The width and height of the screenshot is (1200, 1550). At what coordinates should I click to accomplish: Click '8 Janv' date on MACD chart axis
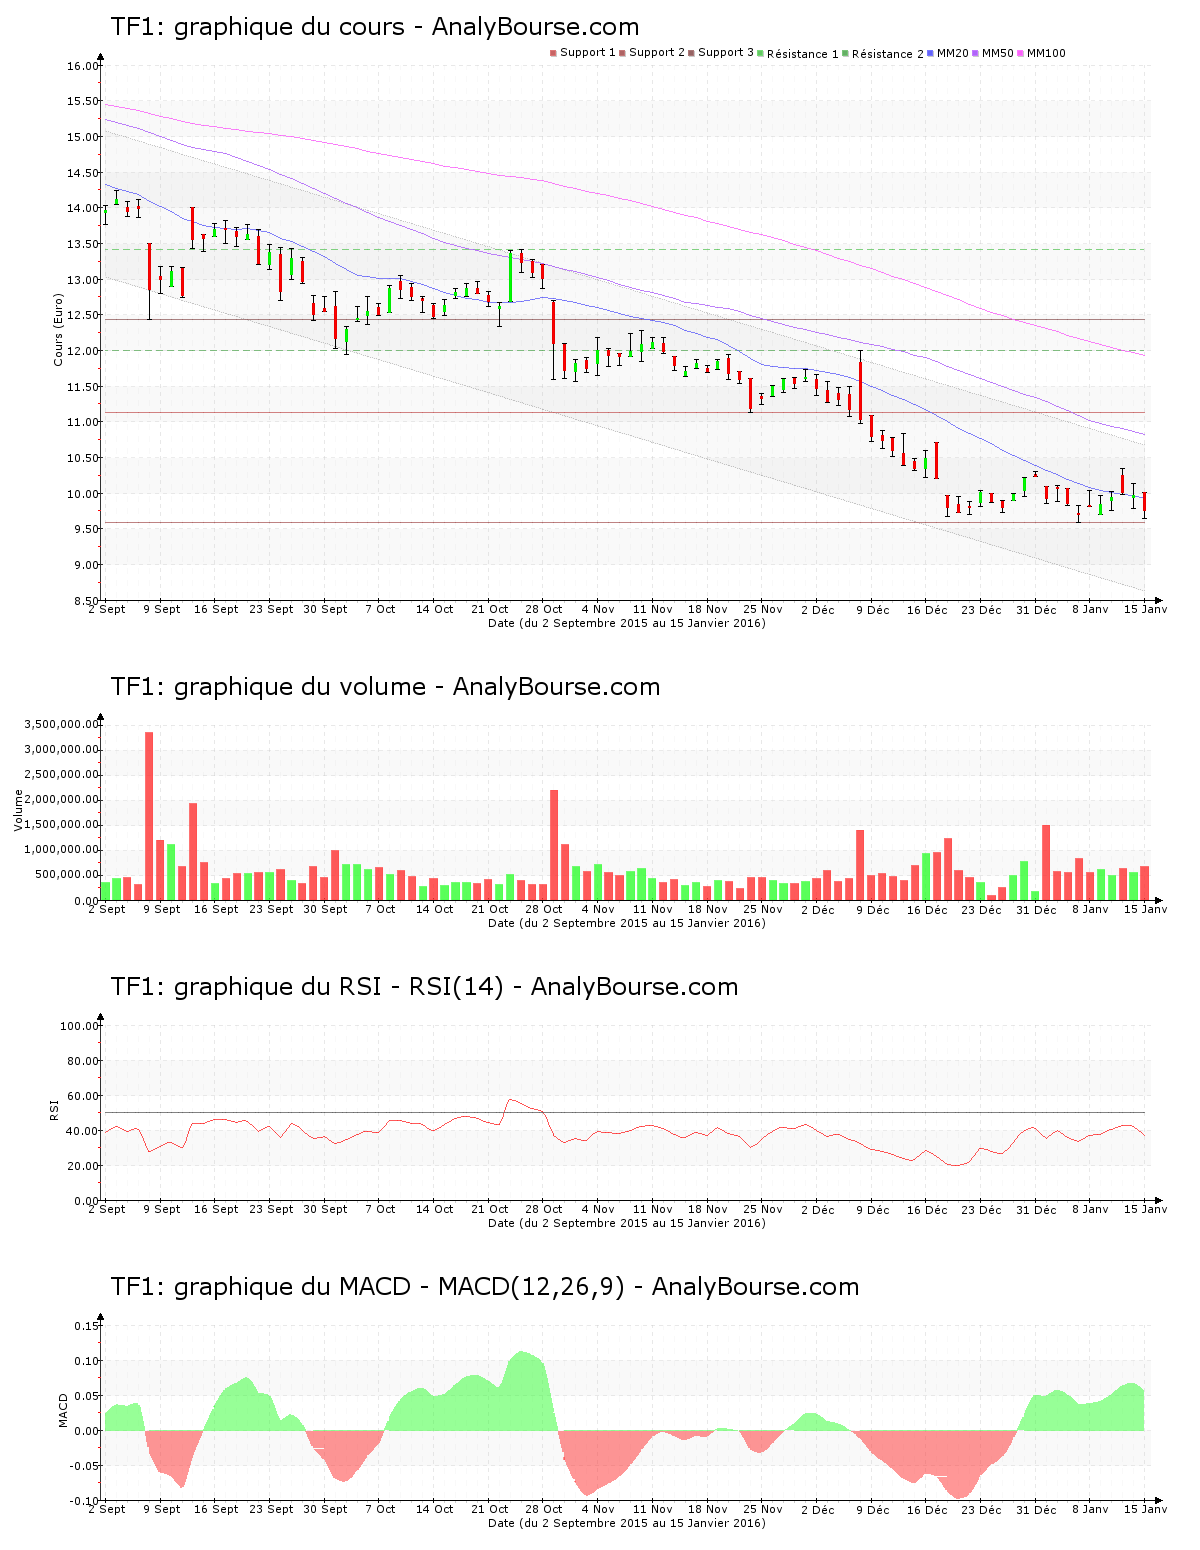(1090, 1509)
